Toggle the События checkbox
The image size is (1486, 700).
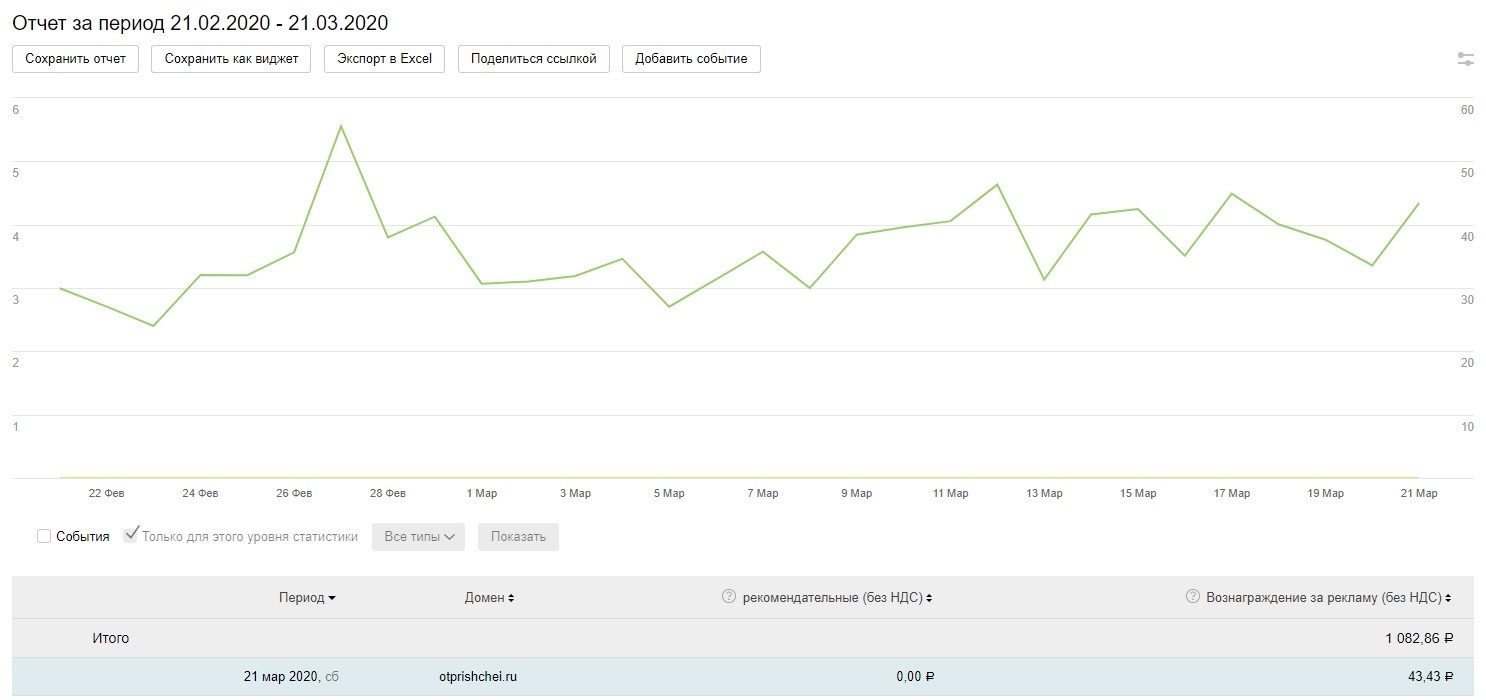click(x=44, y=537)
